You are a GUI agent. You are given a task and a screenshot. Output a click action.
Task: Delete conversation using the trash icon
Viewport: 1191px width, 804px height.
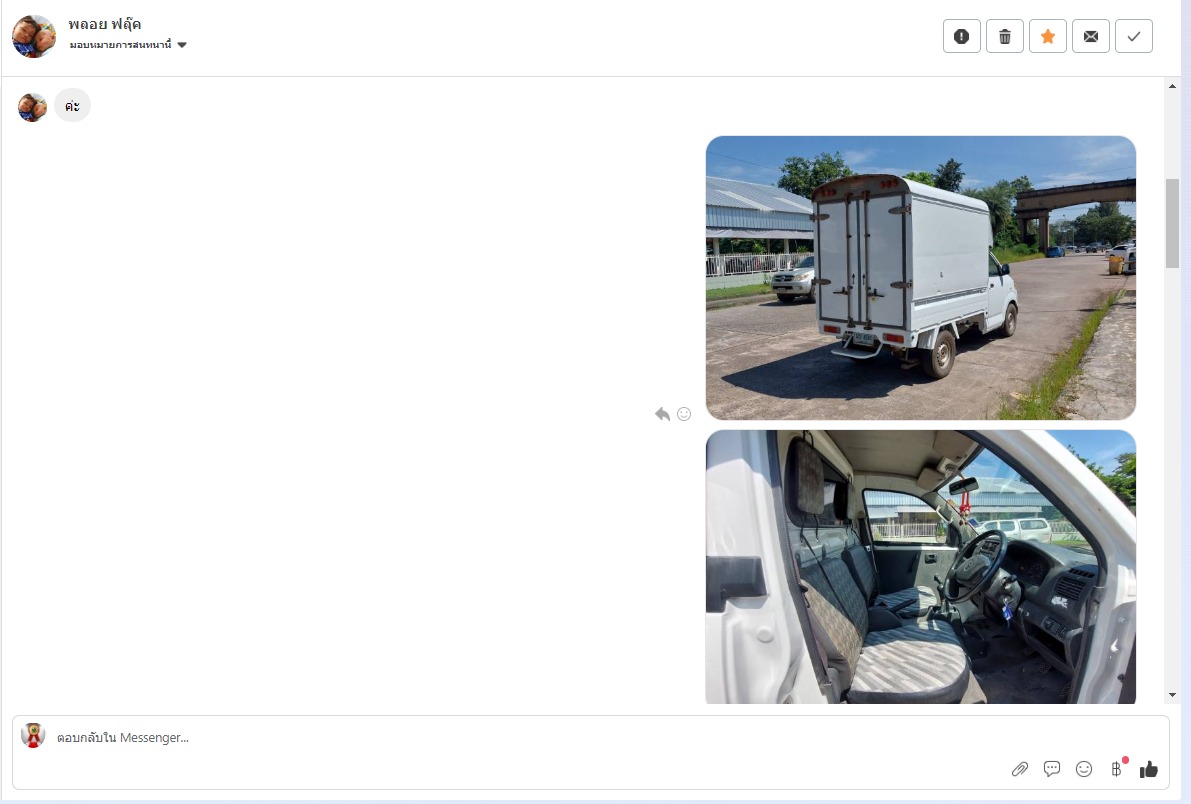1004,36
